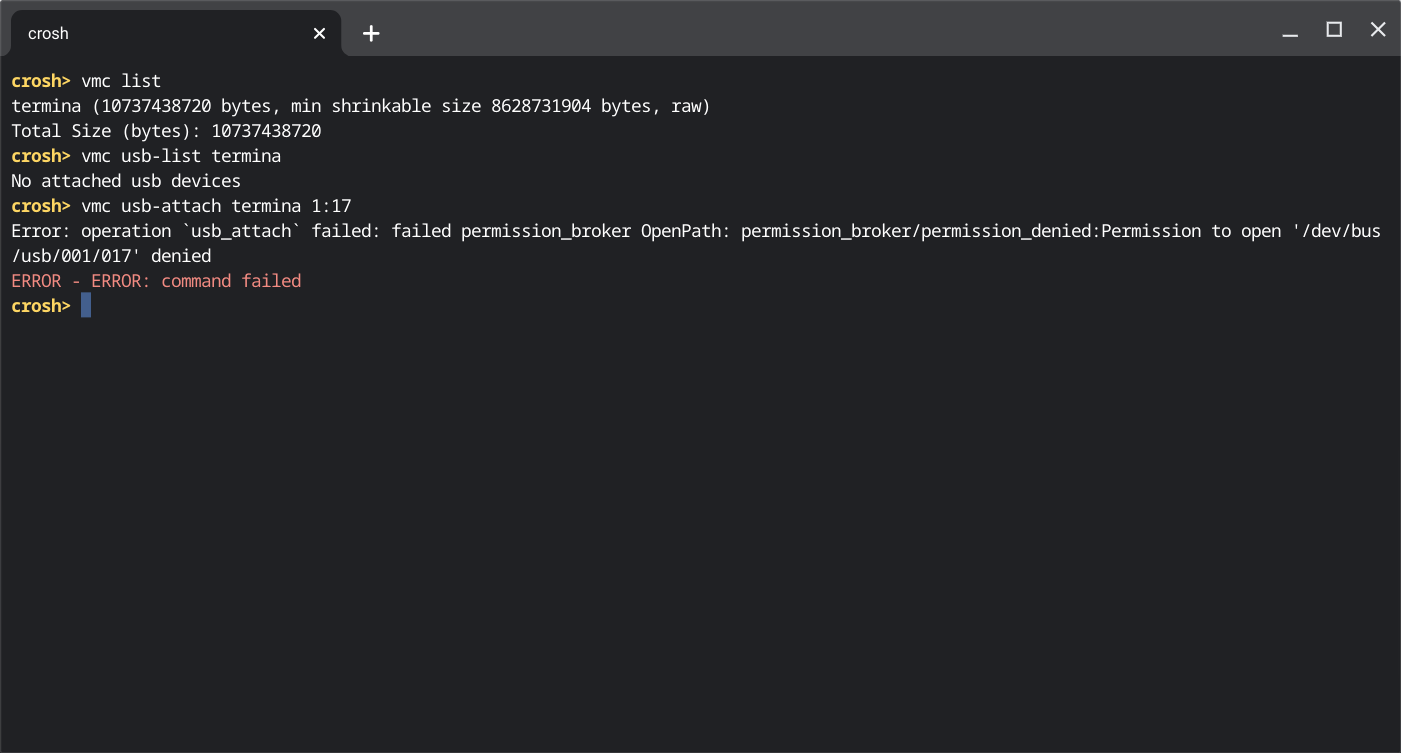Maximize the crosh window

point(1333,29)
